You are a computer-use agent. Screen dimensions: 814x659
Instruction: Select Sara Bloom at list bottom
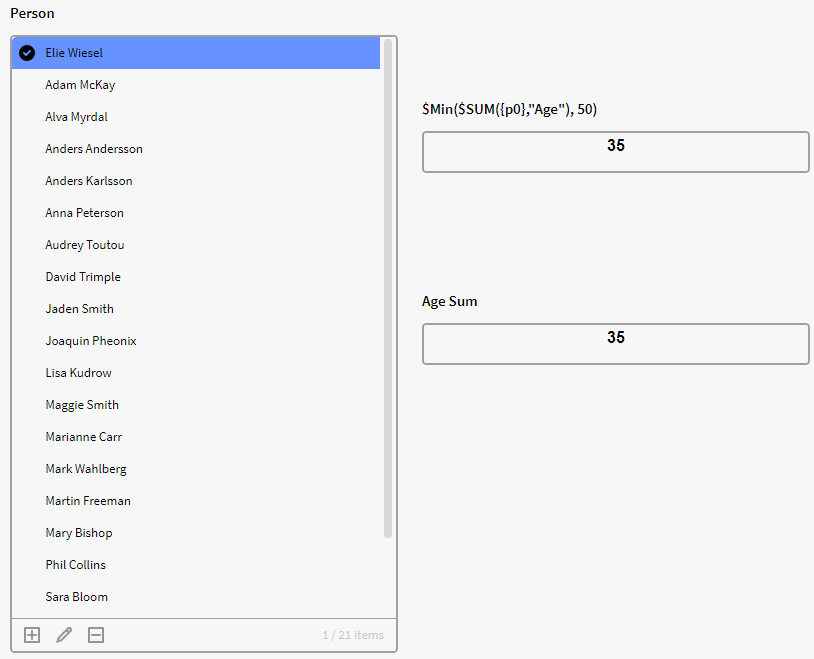77,597
